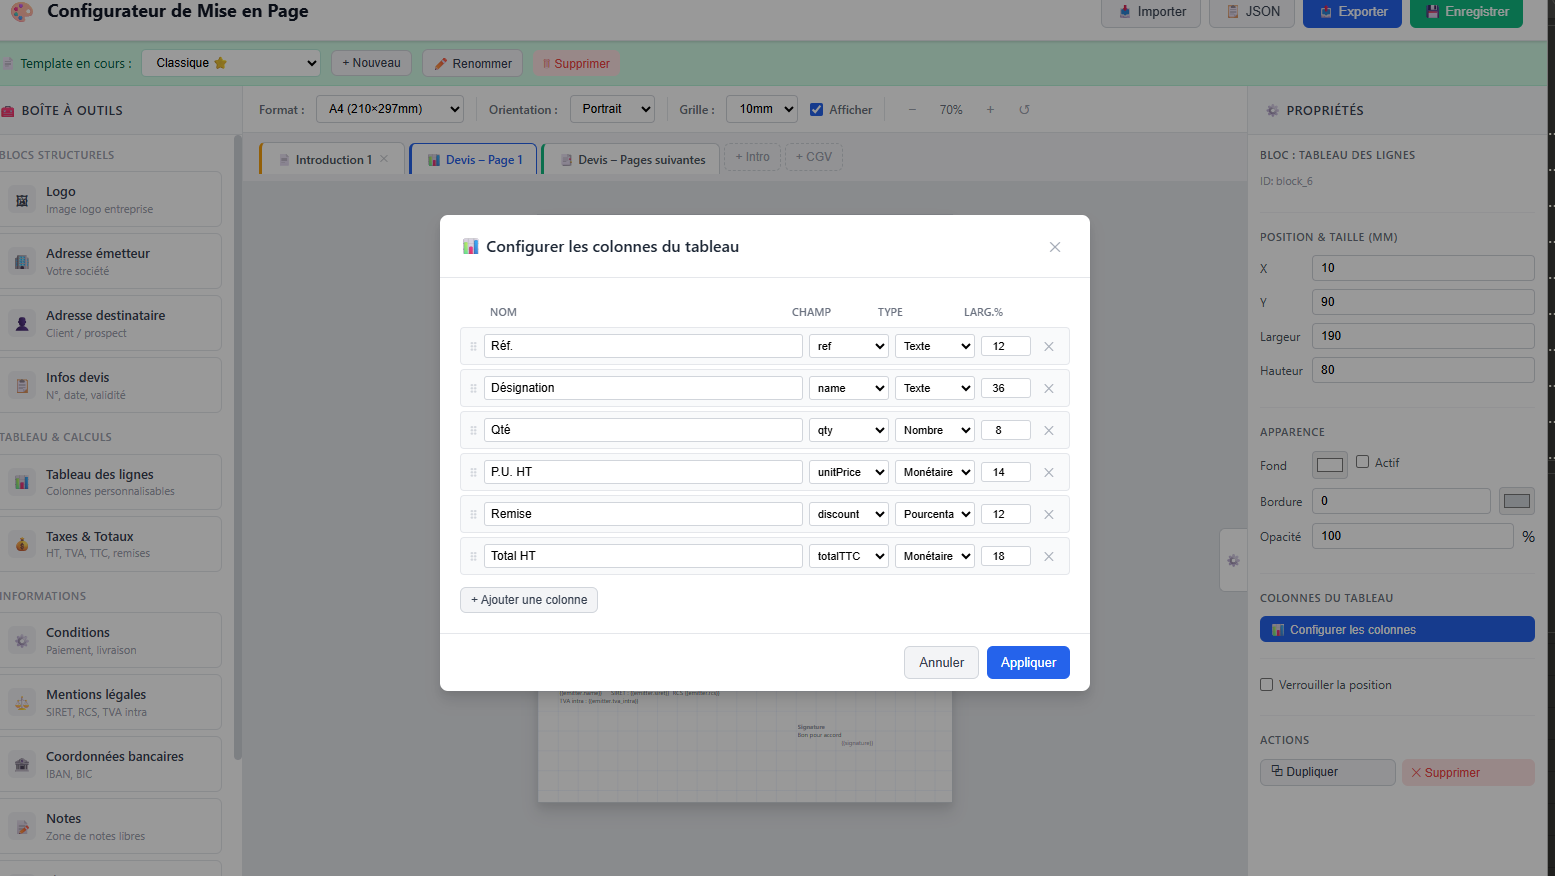Select the Devis – Page 1 tab
The width and height of the screenshot is (1555, 876).
tap(474, 160)
